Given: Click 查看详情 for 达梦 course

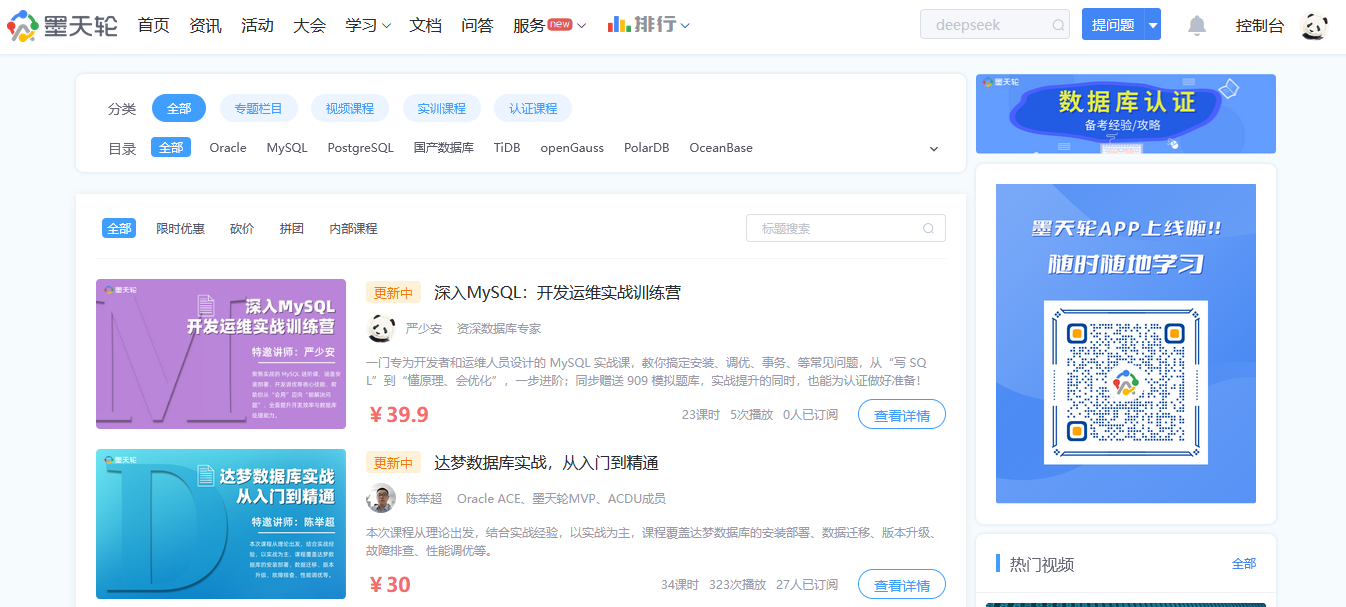Looking at the screenshot, I should (902, 585).
